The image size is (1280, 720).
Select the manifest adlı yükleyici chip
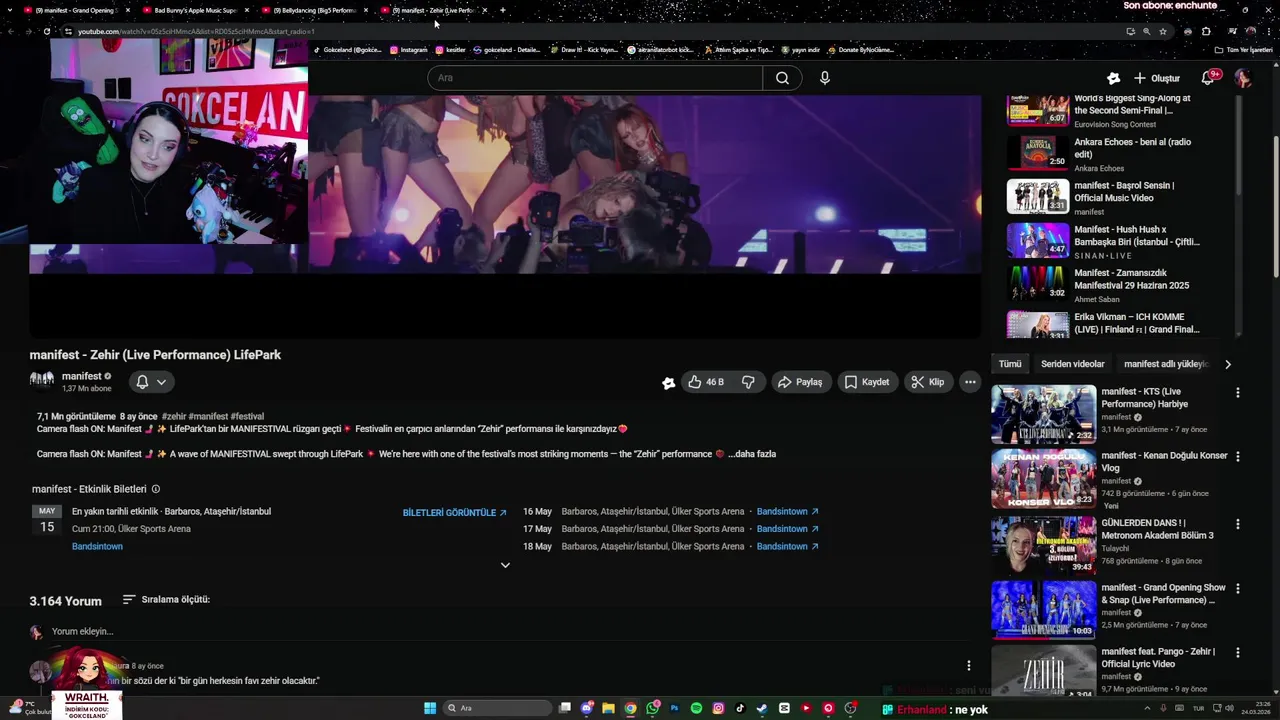(1166, 364)
